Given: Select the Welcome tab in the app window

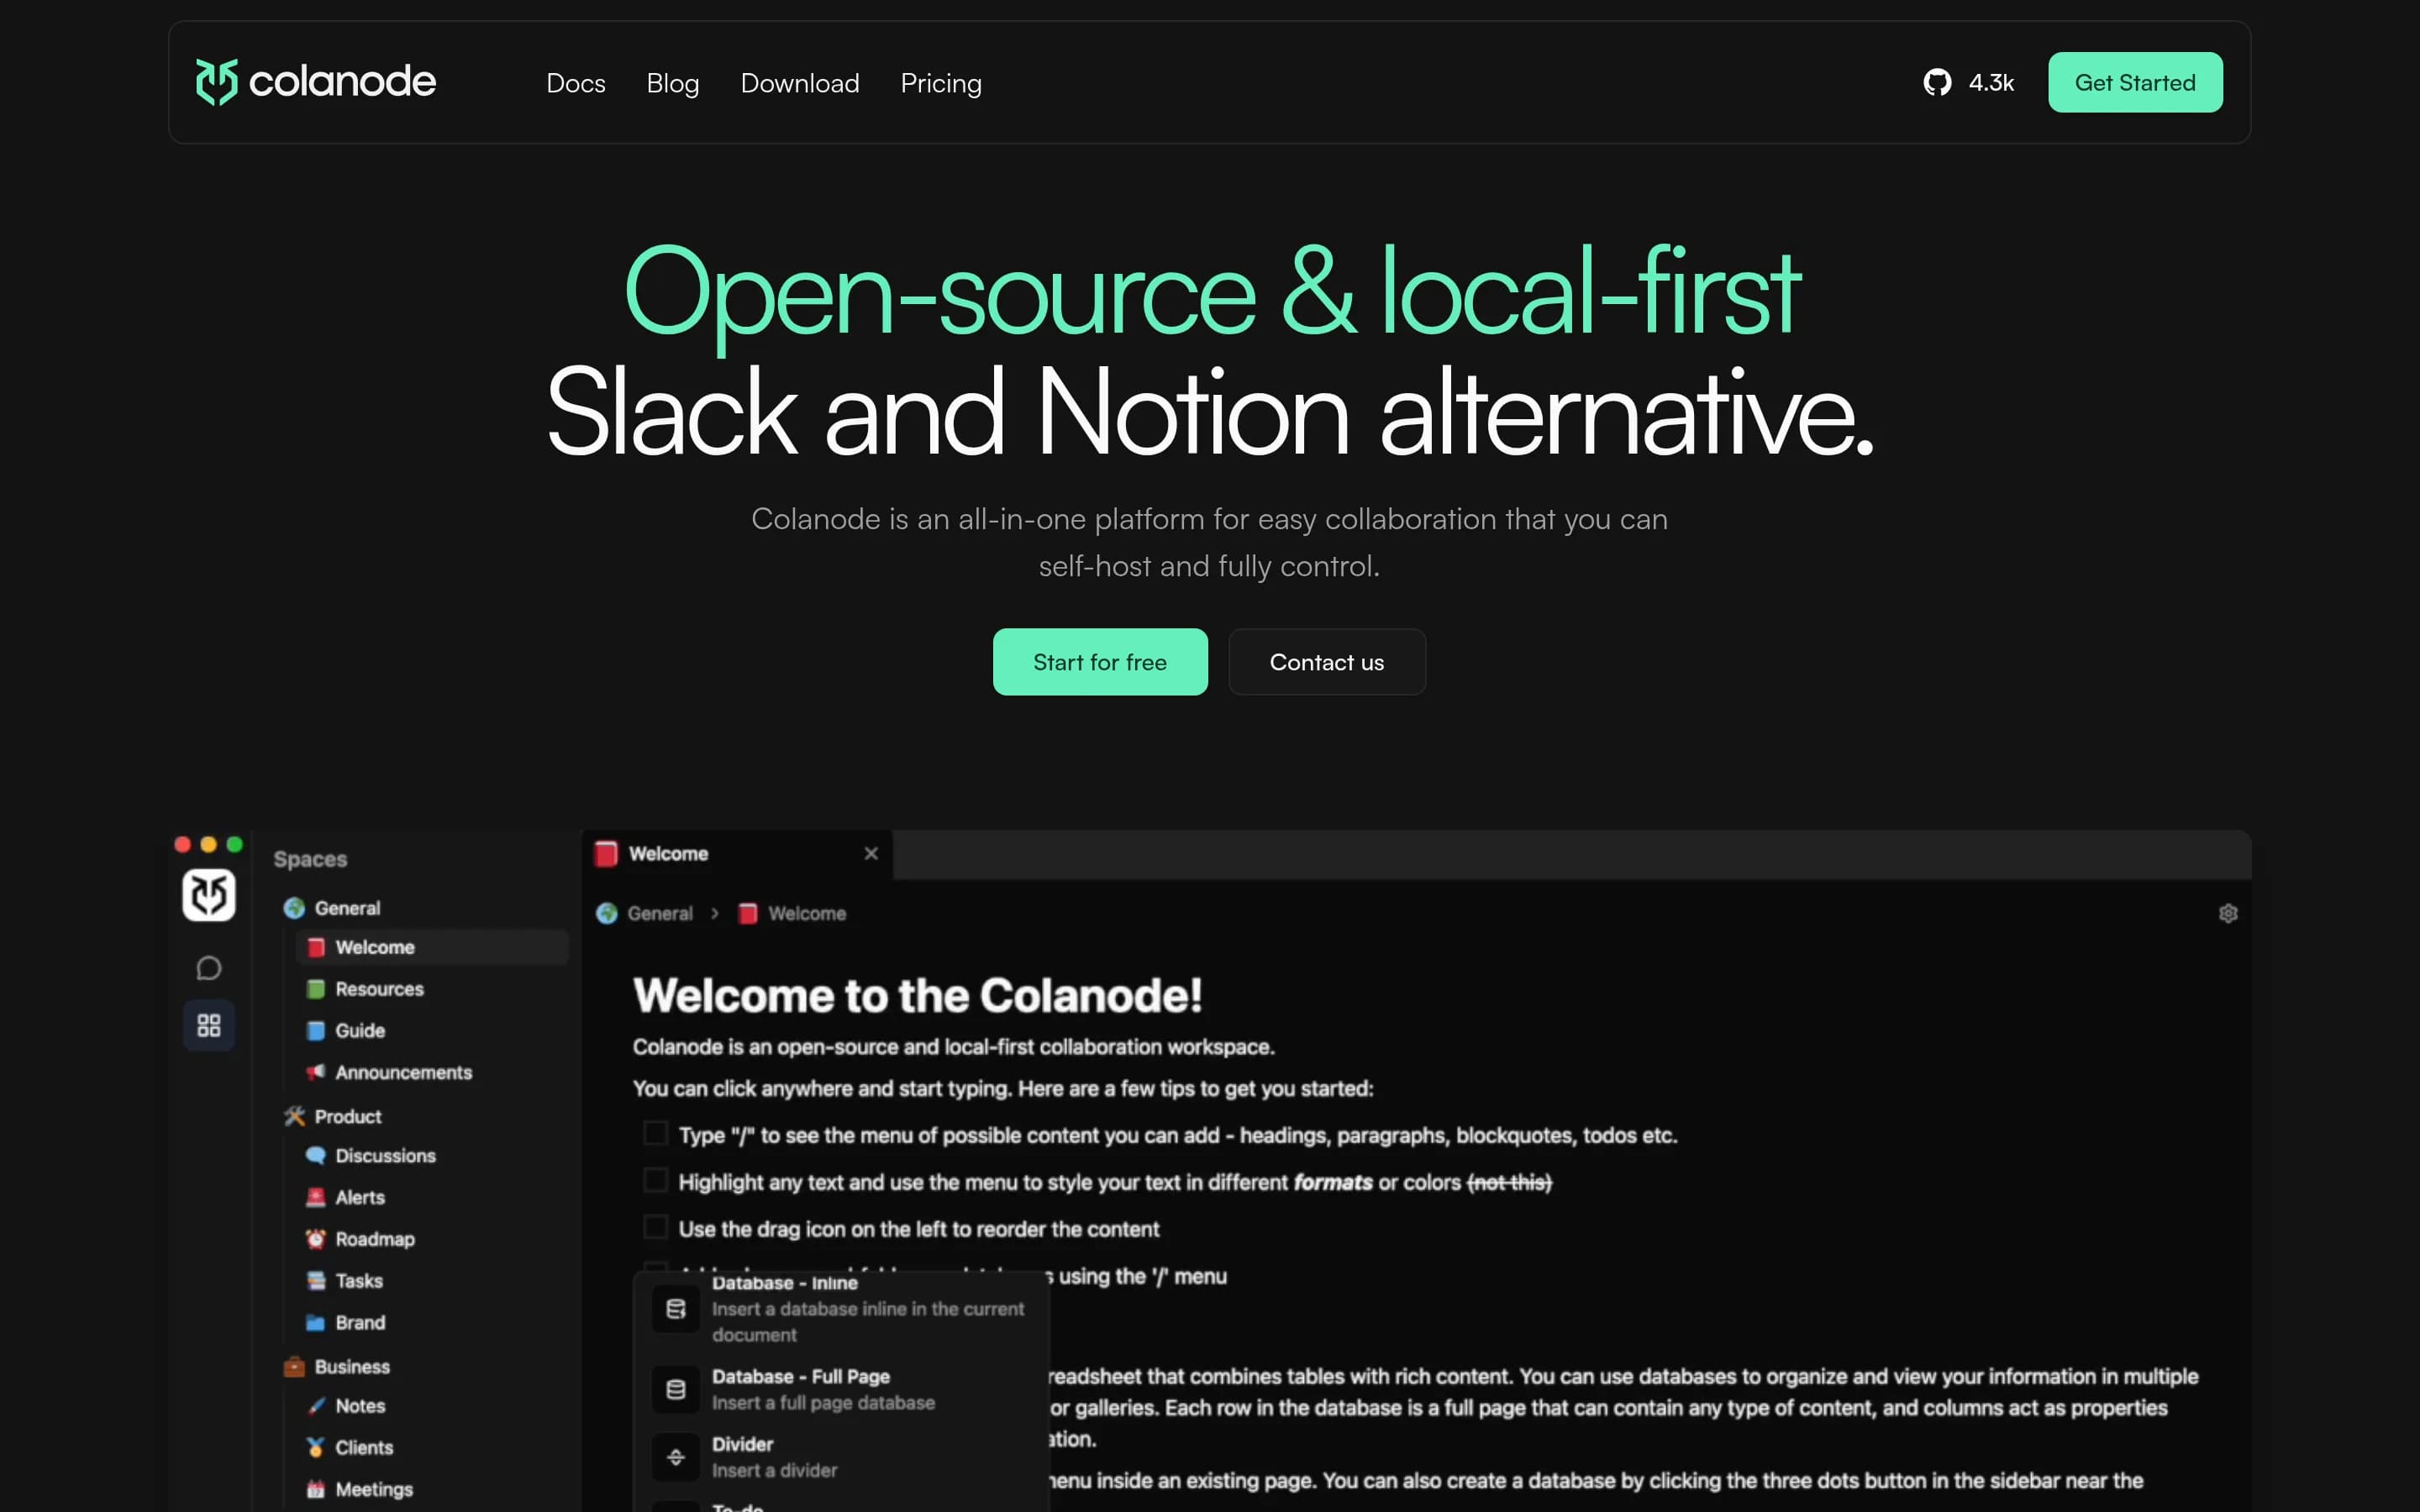Looking at the screenshot, I should point(737,854).
